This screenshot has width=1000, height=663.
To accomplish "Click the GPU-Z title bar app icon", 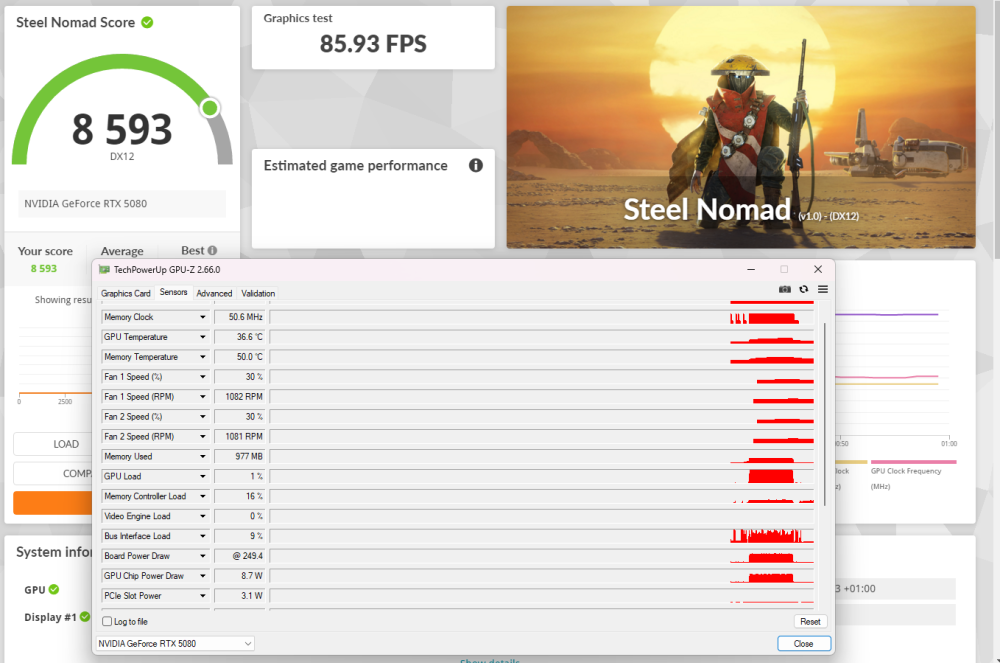I will point(104,270).
